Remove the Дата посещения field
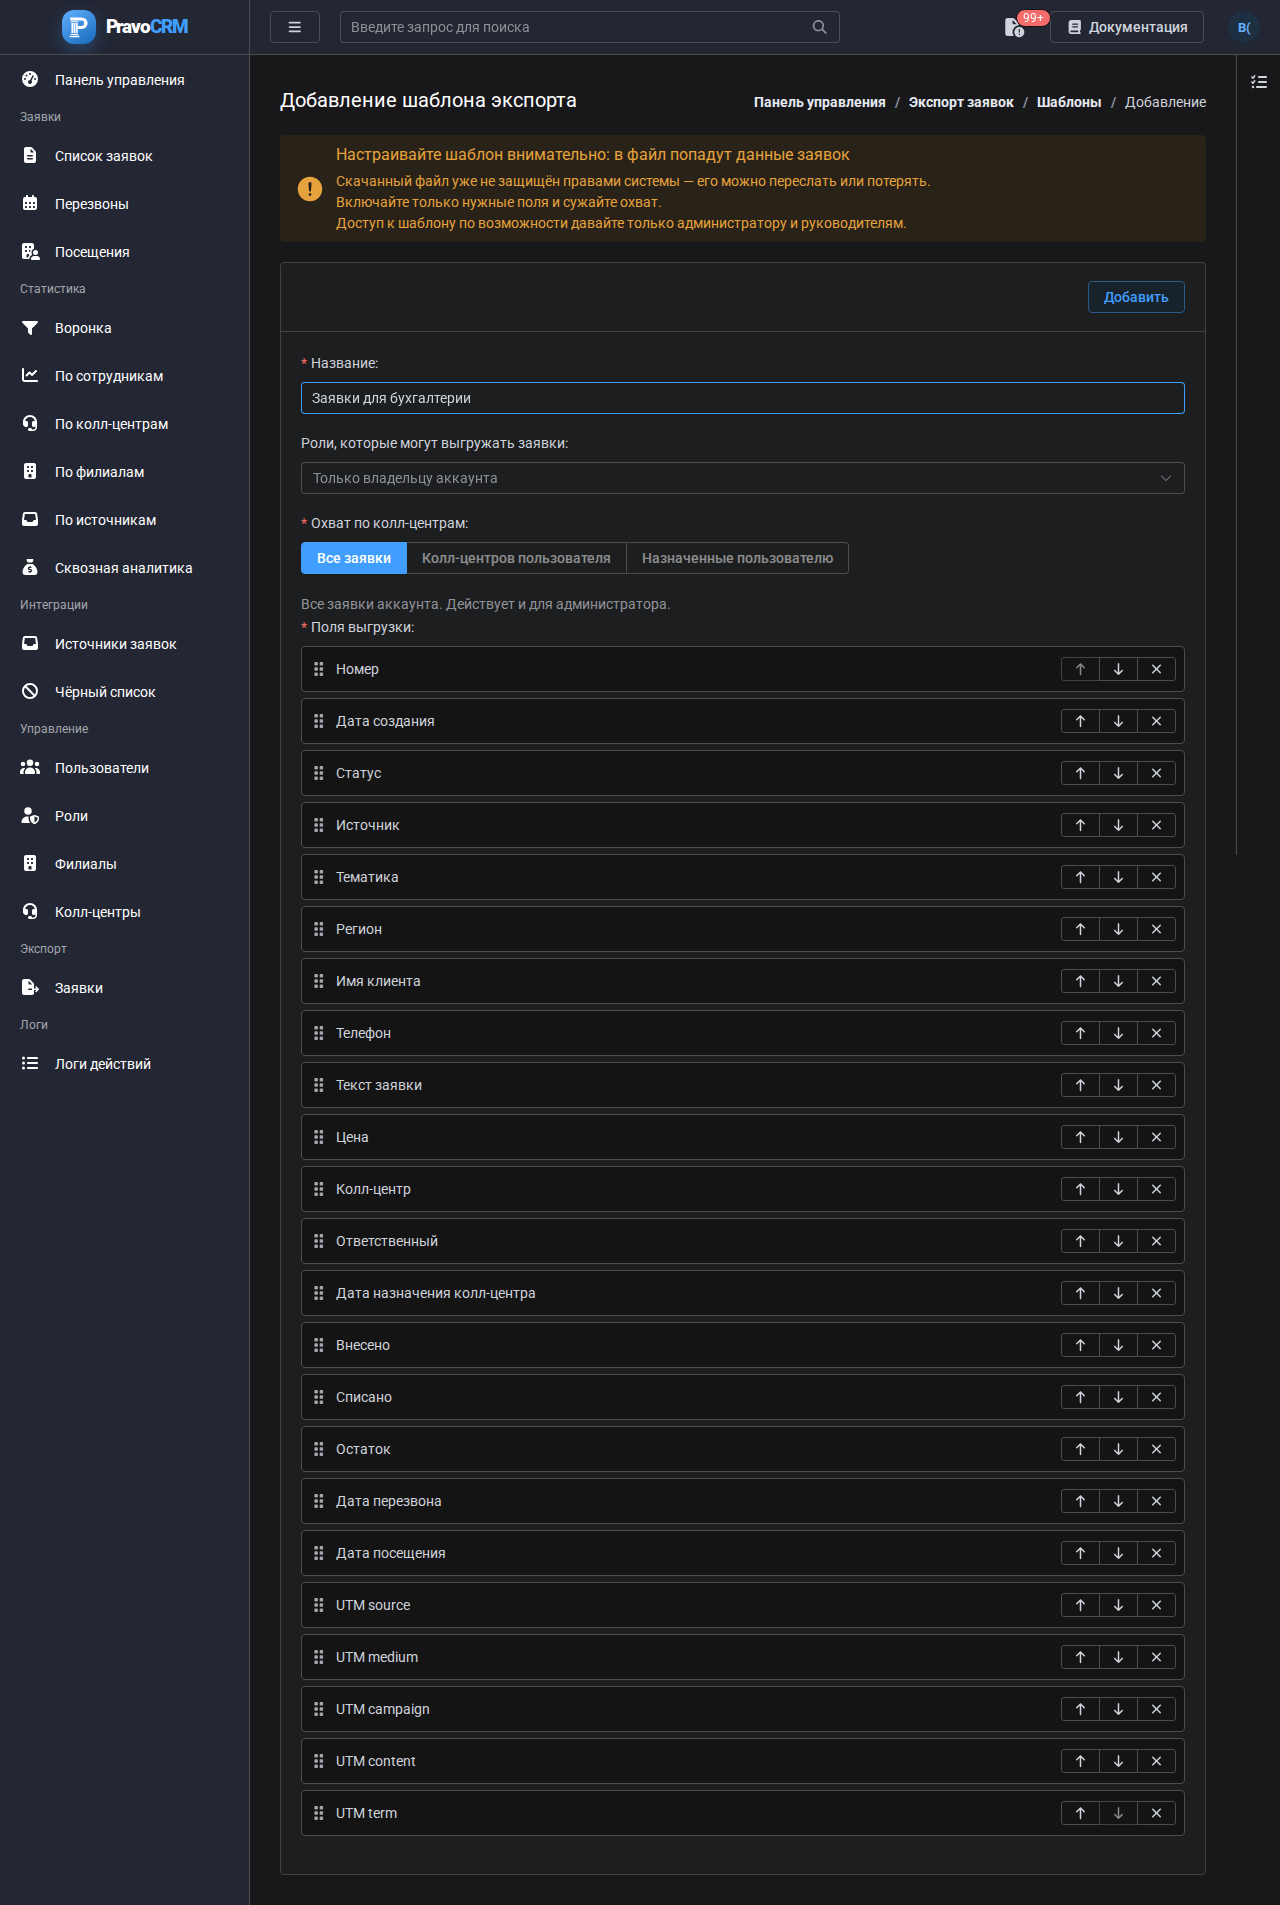Screen dimensions: 1280x1905 (1156, 1553)
